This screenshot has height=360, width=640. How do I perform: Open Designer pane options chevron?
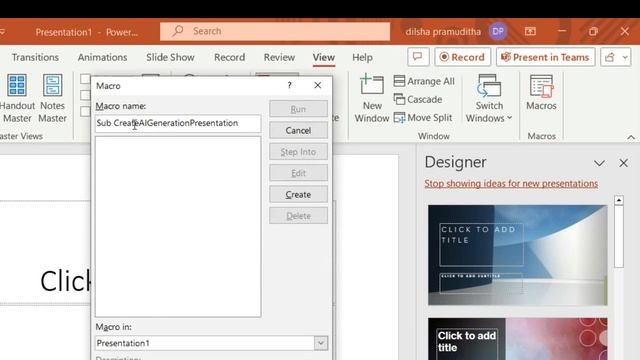pos(599,163)
